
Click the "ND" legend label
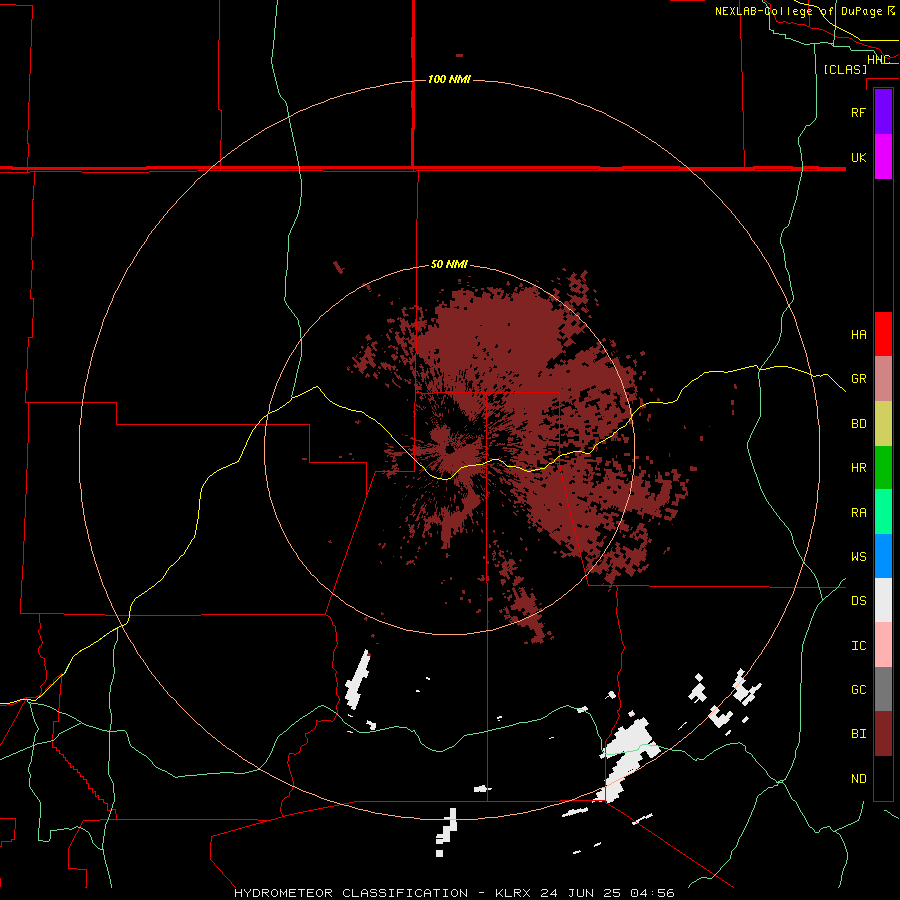point(858,779)
